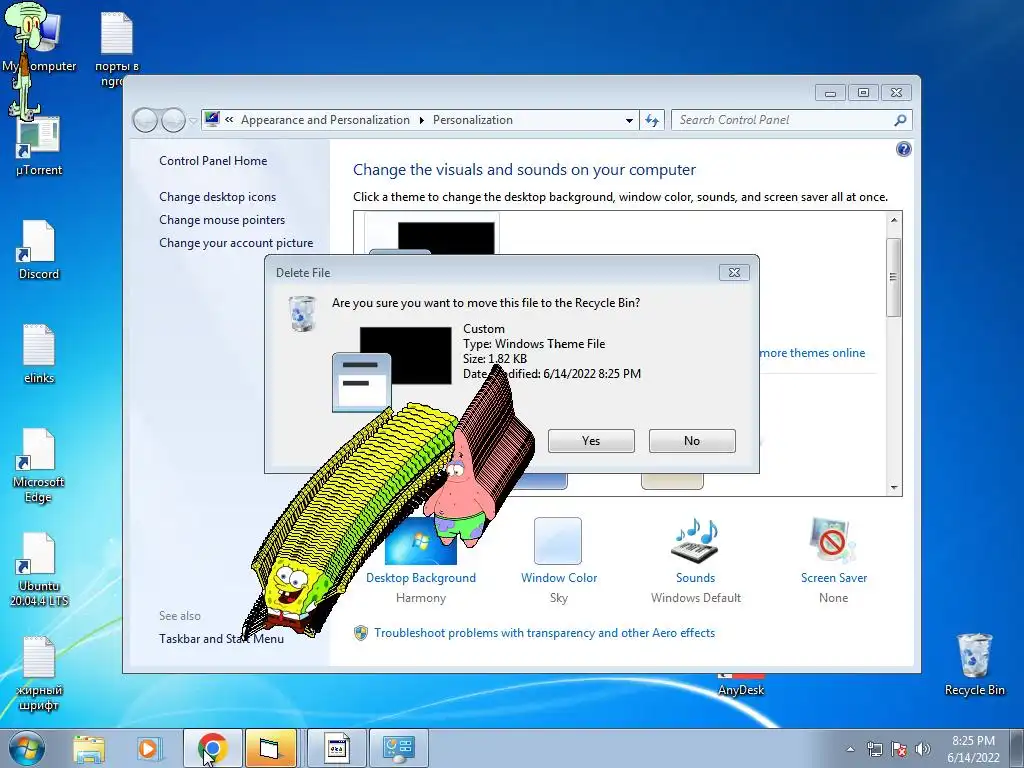Open Google Chrome from taskbar
The height and width of the screenshot is (768, 1024).
point(212,748)
